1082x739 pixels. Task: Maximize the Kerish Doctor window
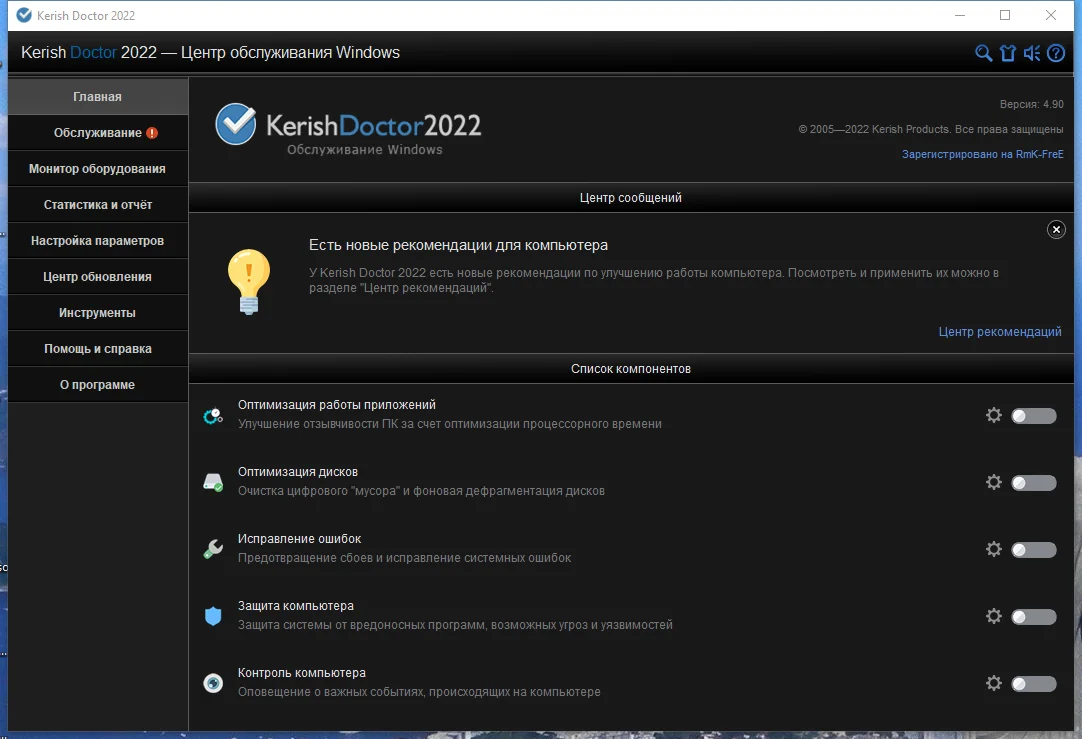(1005, 15)
